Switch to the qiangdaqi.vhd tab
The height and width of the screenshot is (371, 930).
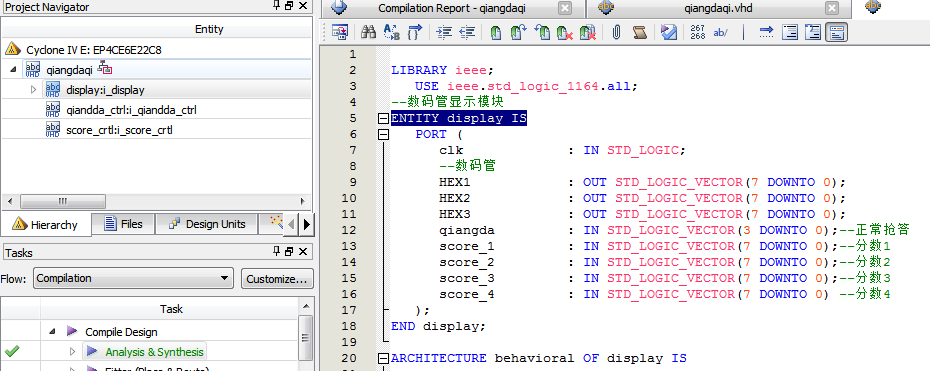click(x=718, y=8)
